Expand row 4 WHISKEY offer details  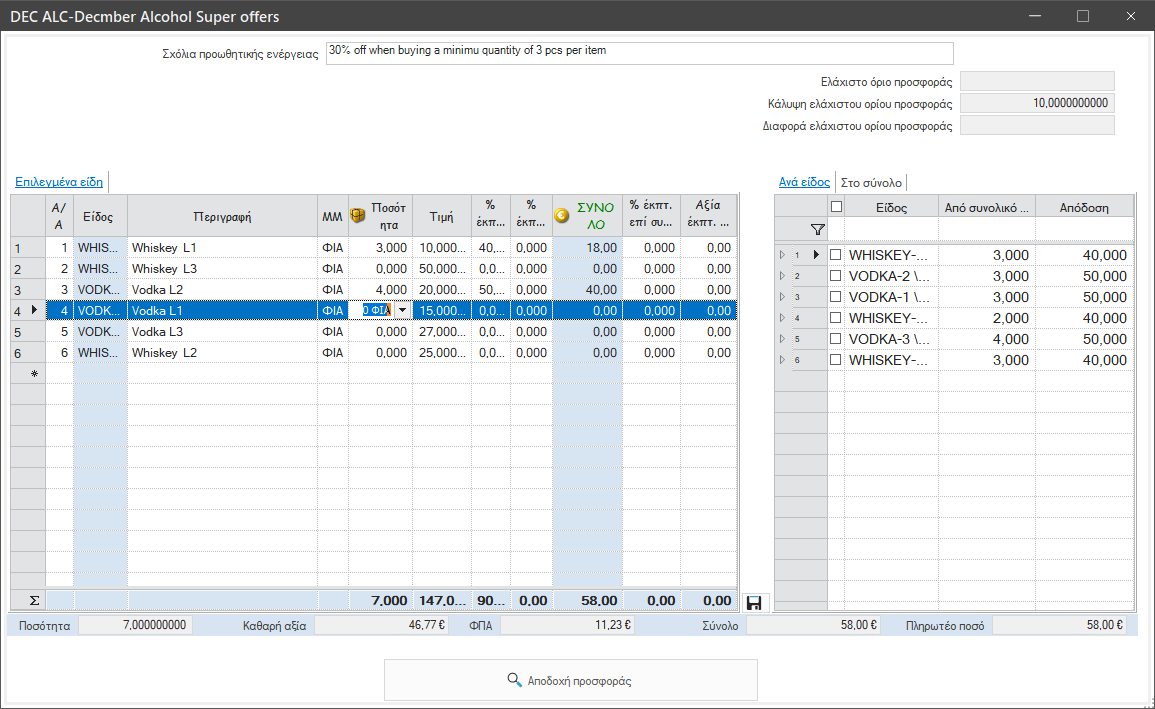point(782,318)
